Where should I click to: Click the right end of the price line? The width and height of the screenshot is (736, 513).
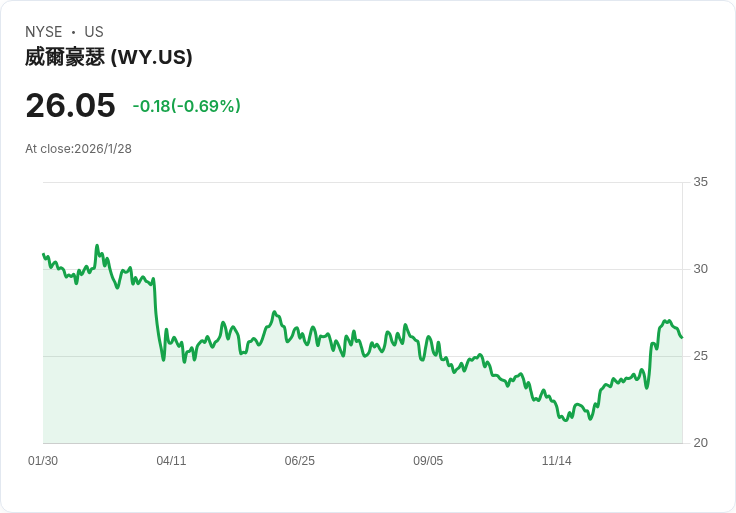tap(682, 337)
